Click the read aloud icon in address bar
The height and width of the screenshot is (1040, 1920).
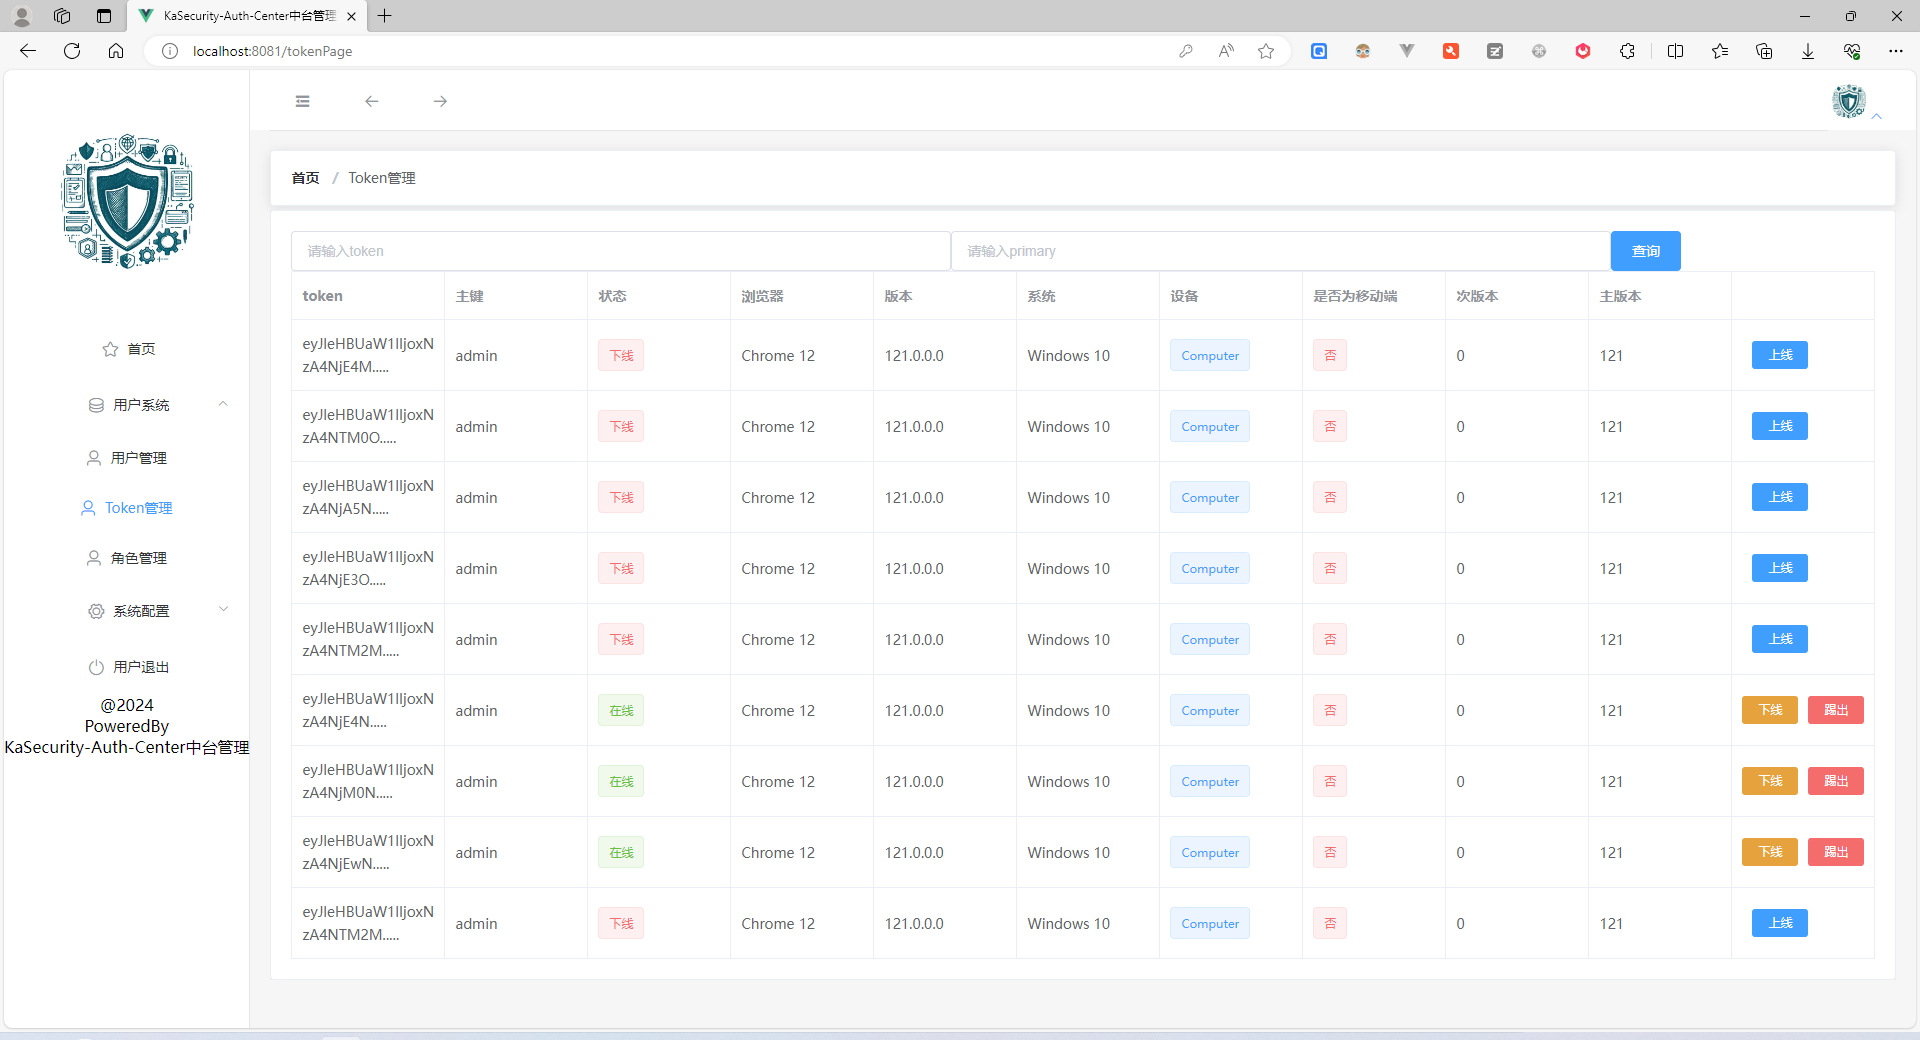pyautogui.click(x=1226, y=51)
